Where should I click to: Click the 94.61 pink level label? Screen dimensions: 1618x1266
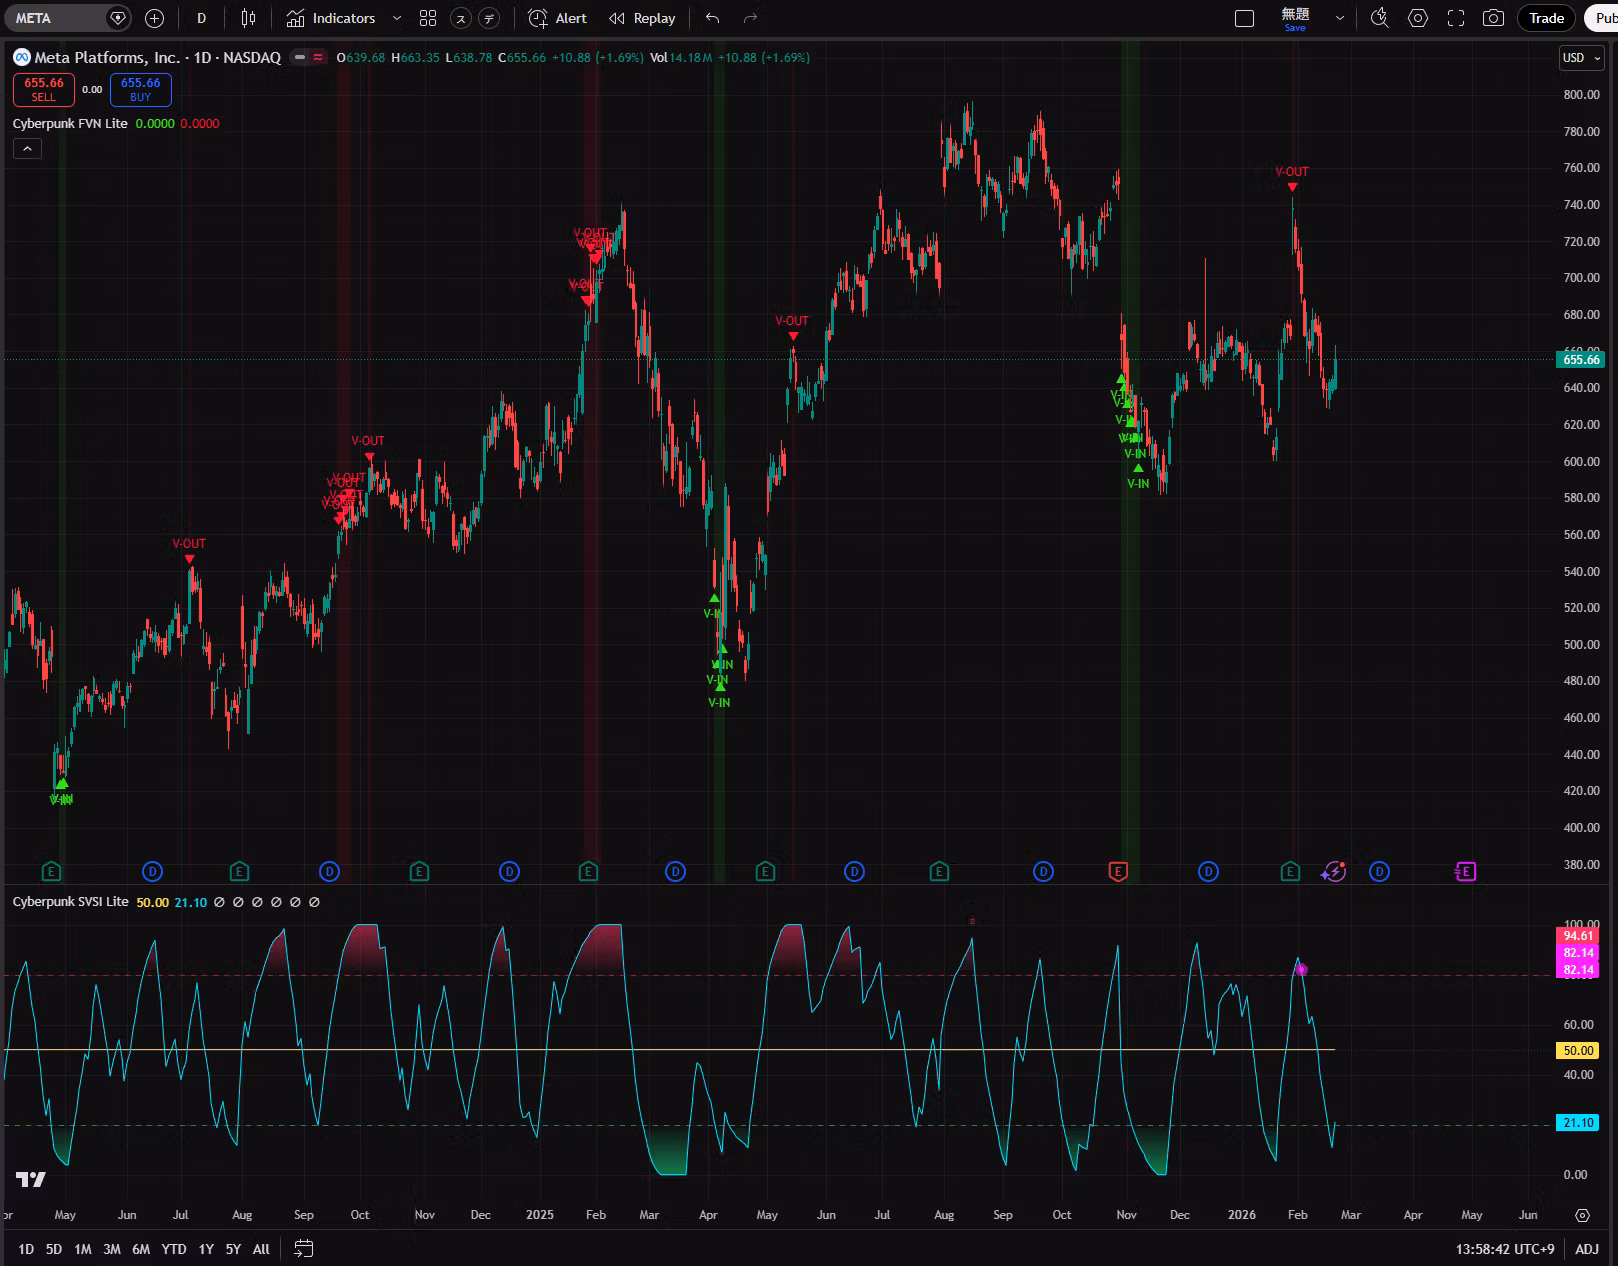pyautogui.click(x=1579, y=936)
